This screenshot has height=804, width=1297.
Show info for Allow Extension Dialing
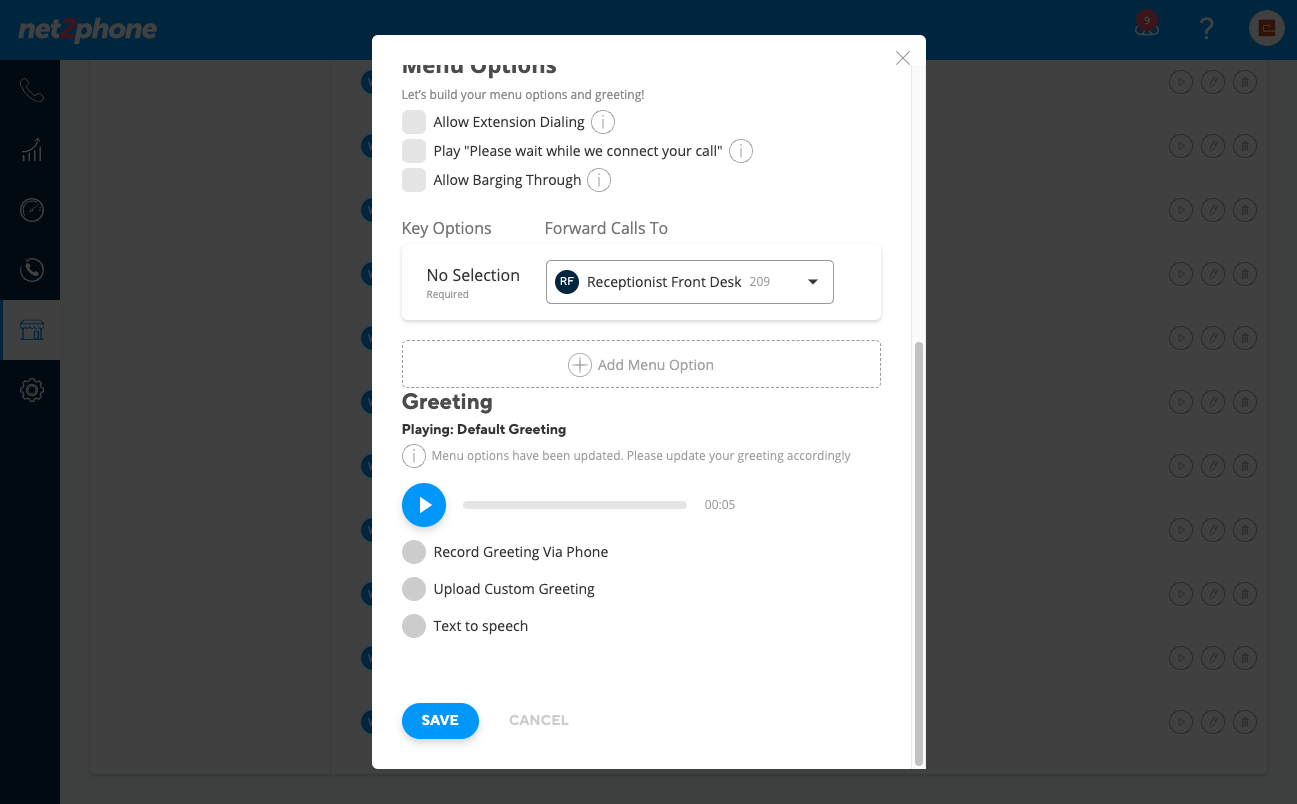(603, 122)
